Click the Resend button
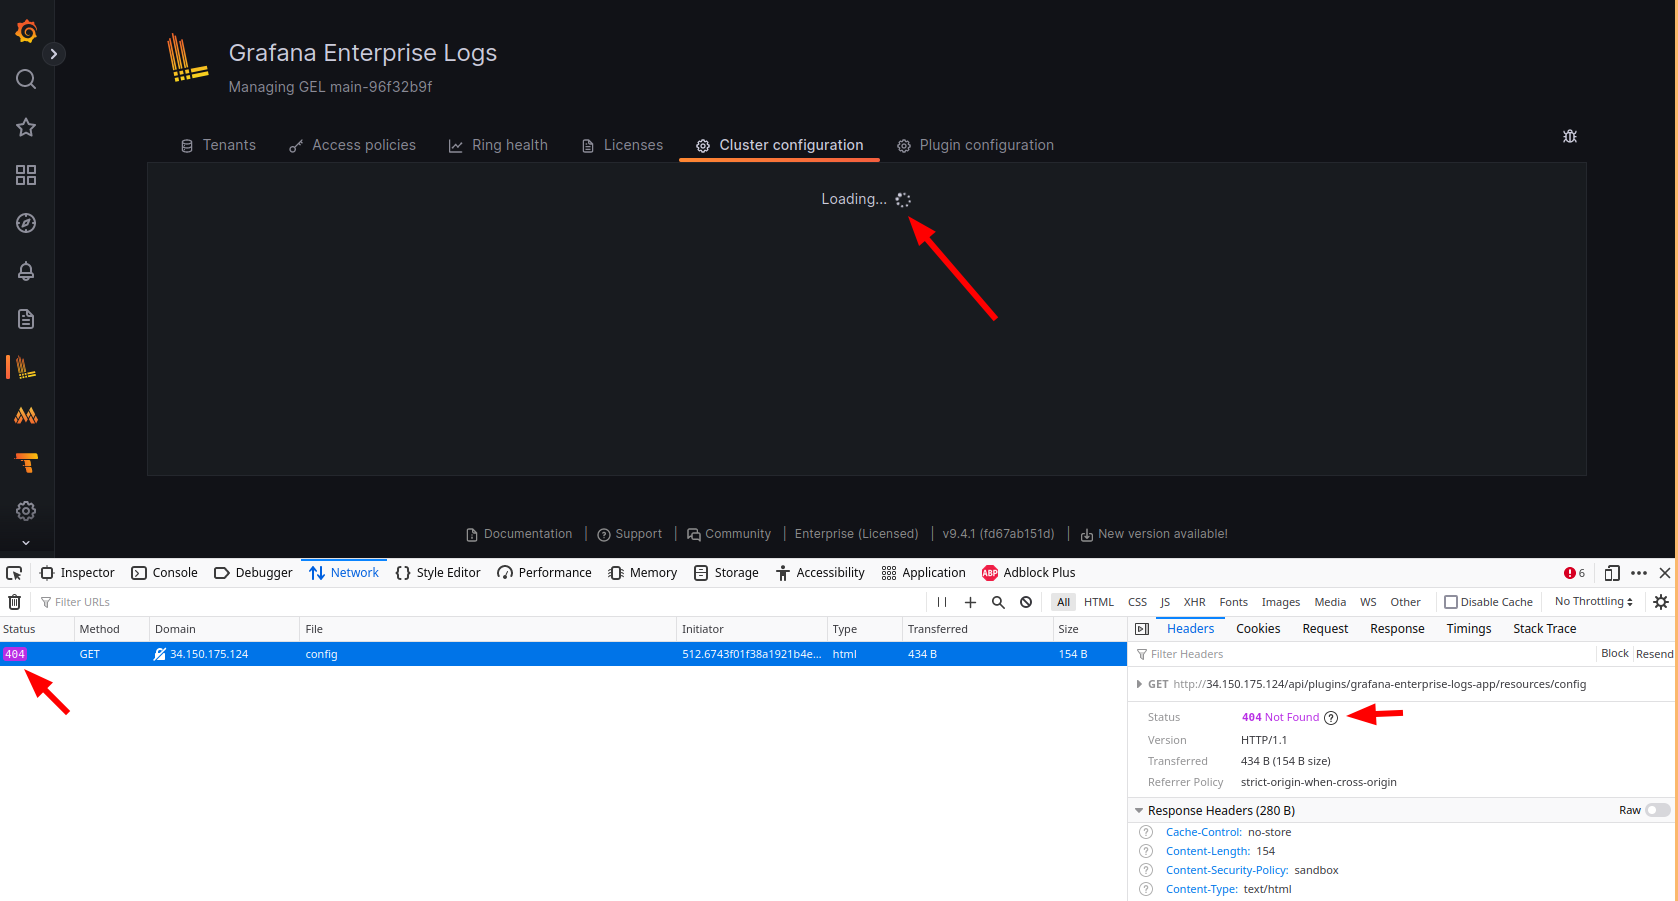The image size is (1678, 901). (1654, 653)
